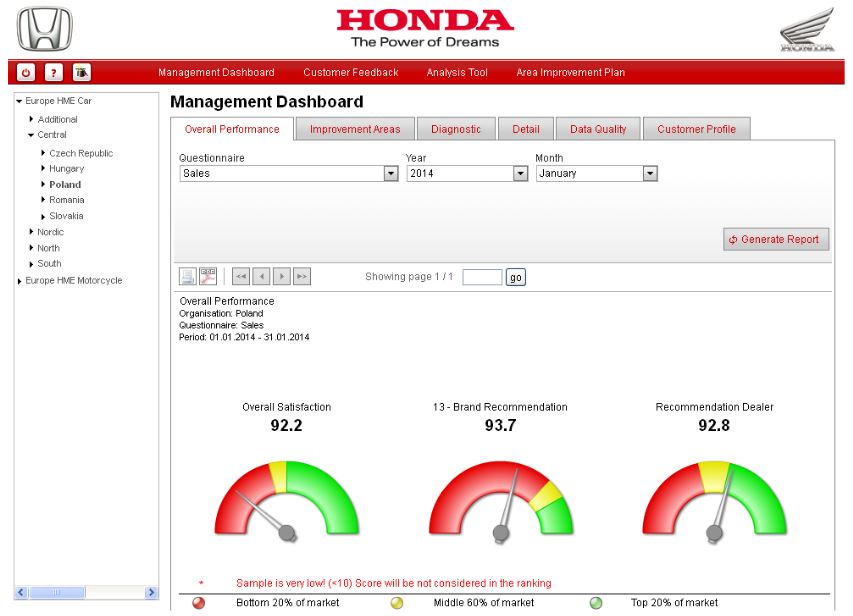Click the 'Showing page 1 / 1' text
This screenshot has height=616, width=853.
(x=409, y=276)
